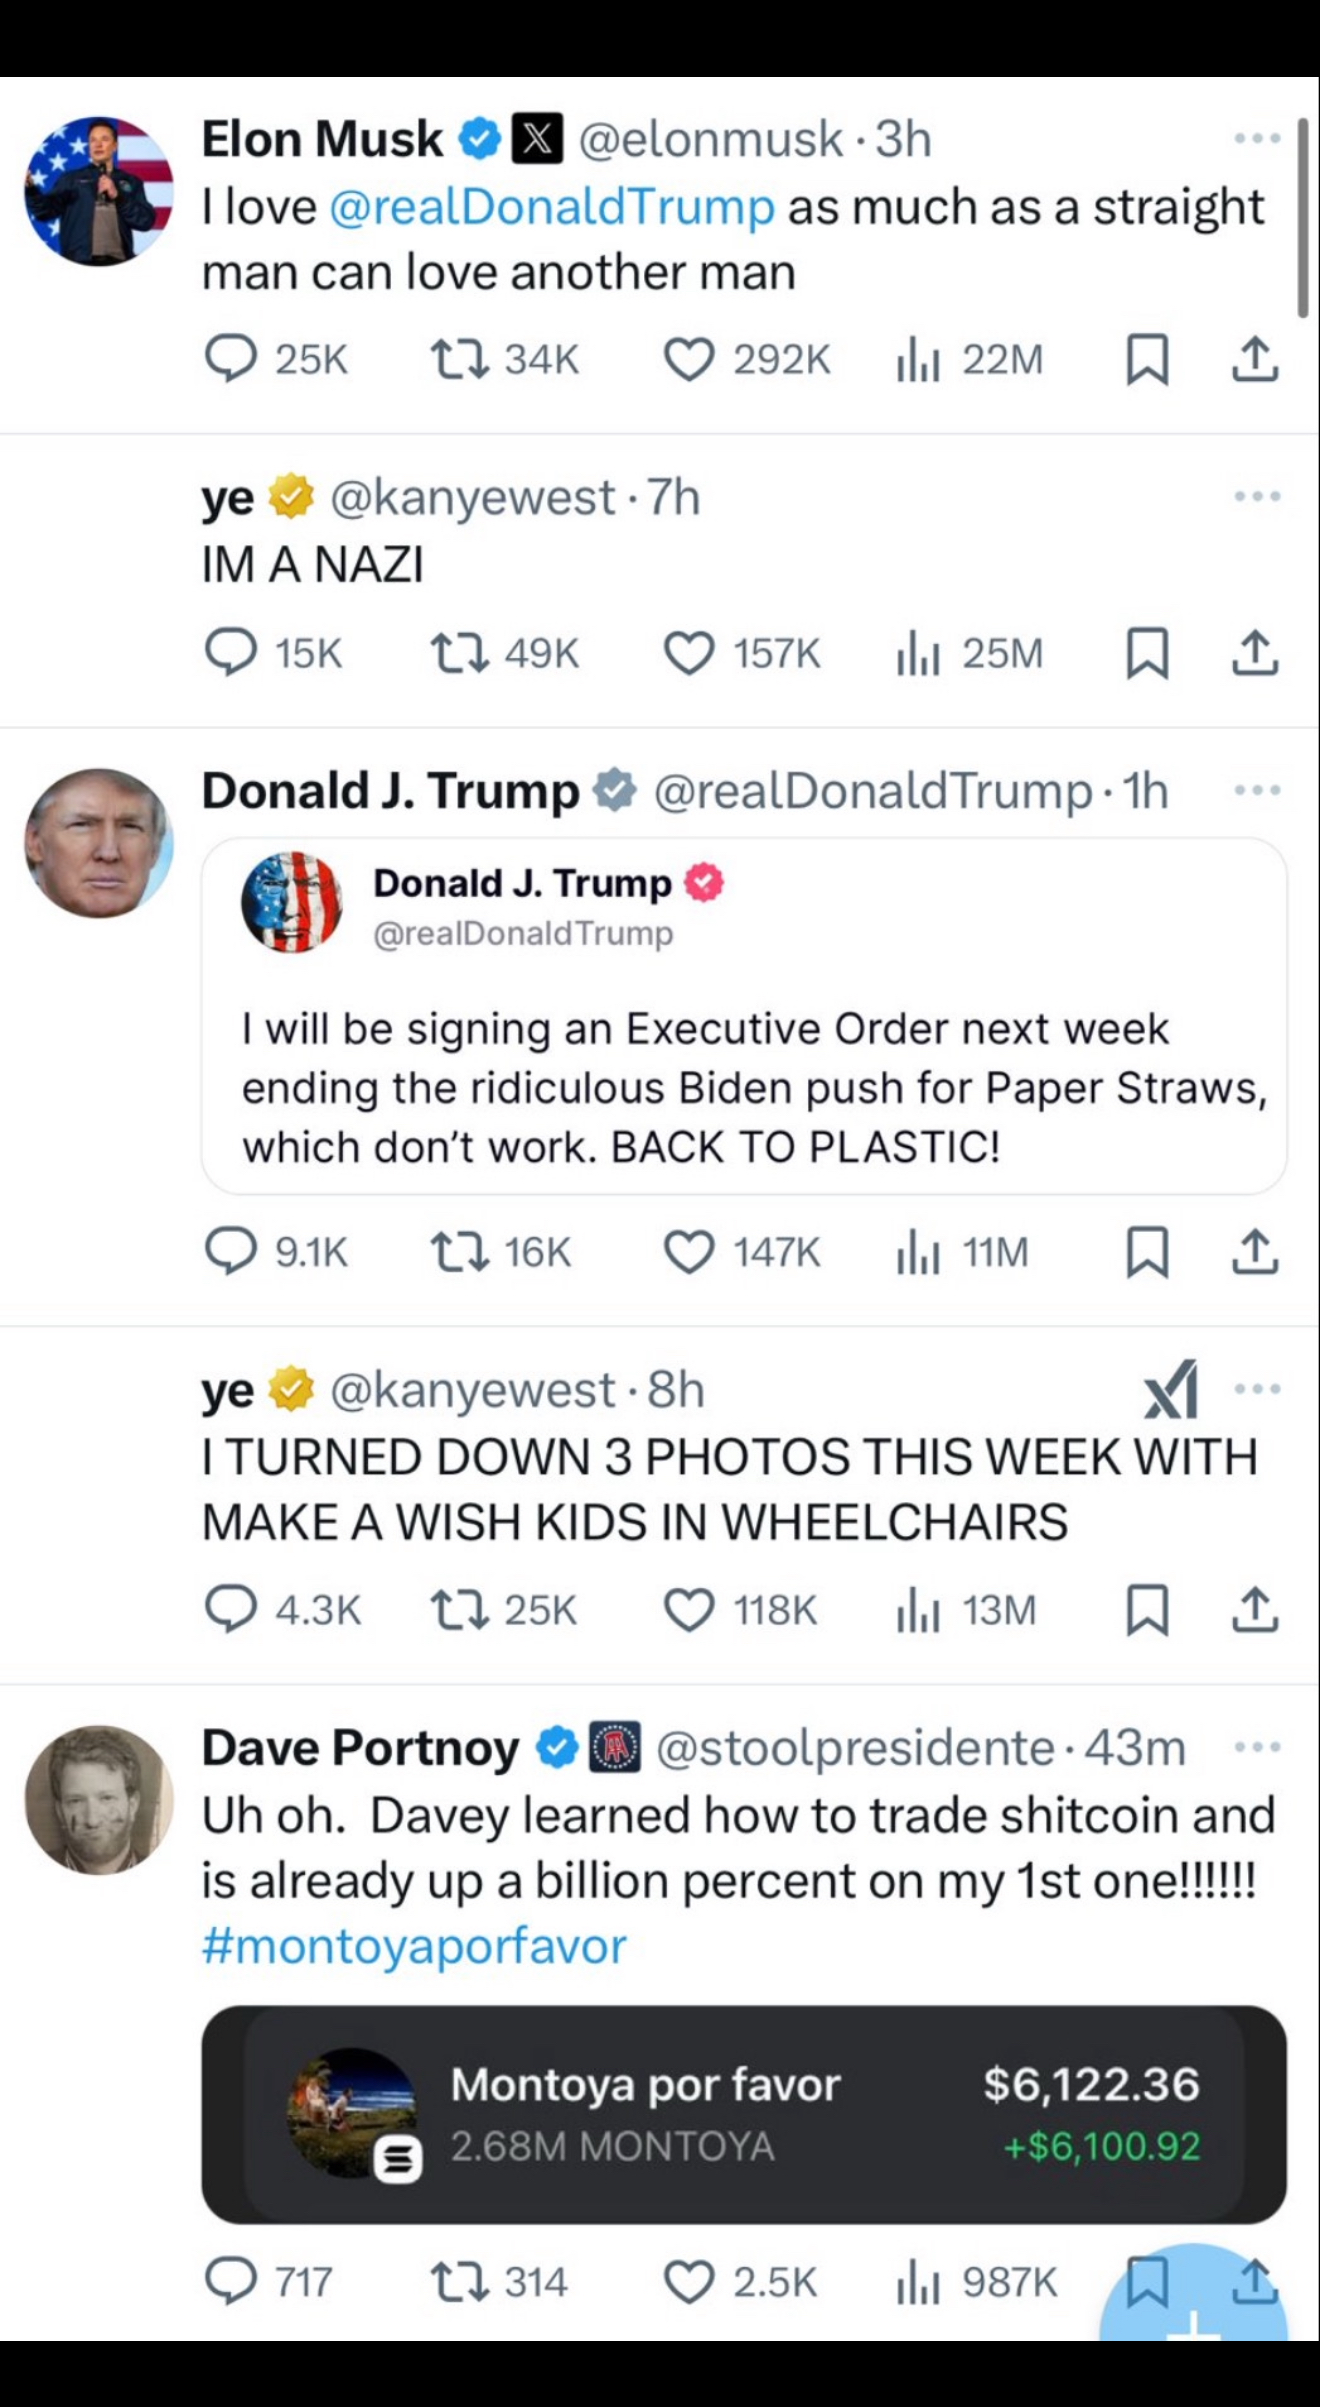Tap the blue compose post button

[1195, 2310]
